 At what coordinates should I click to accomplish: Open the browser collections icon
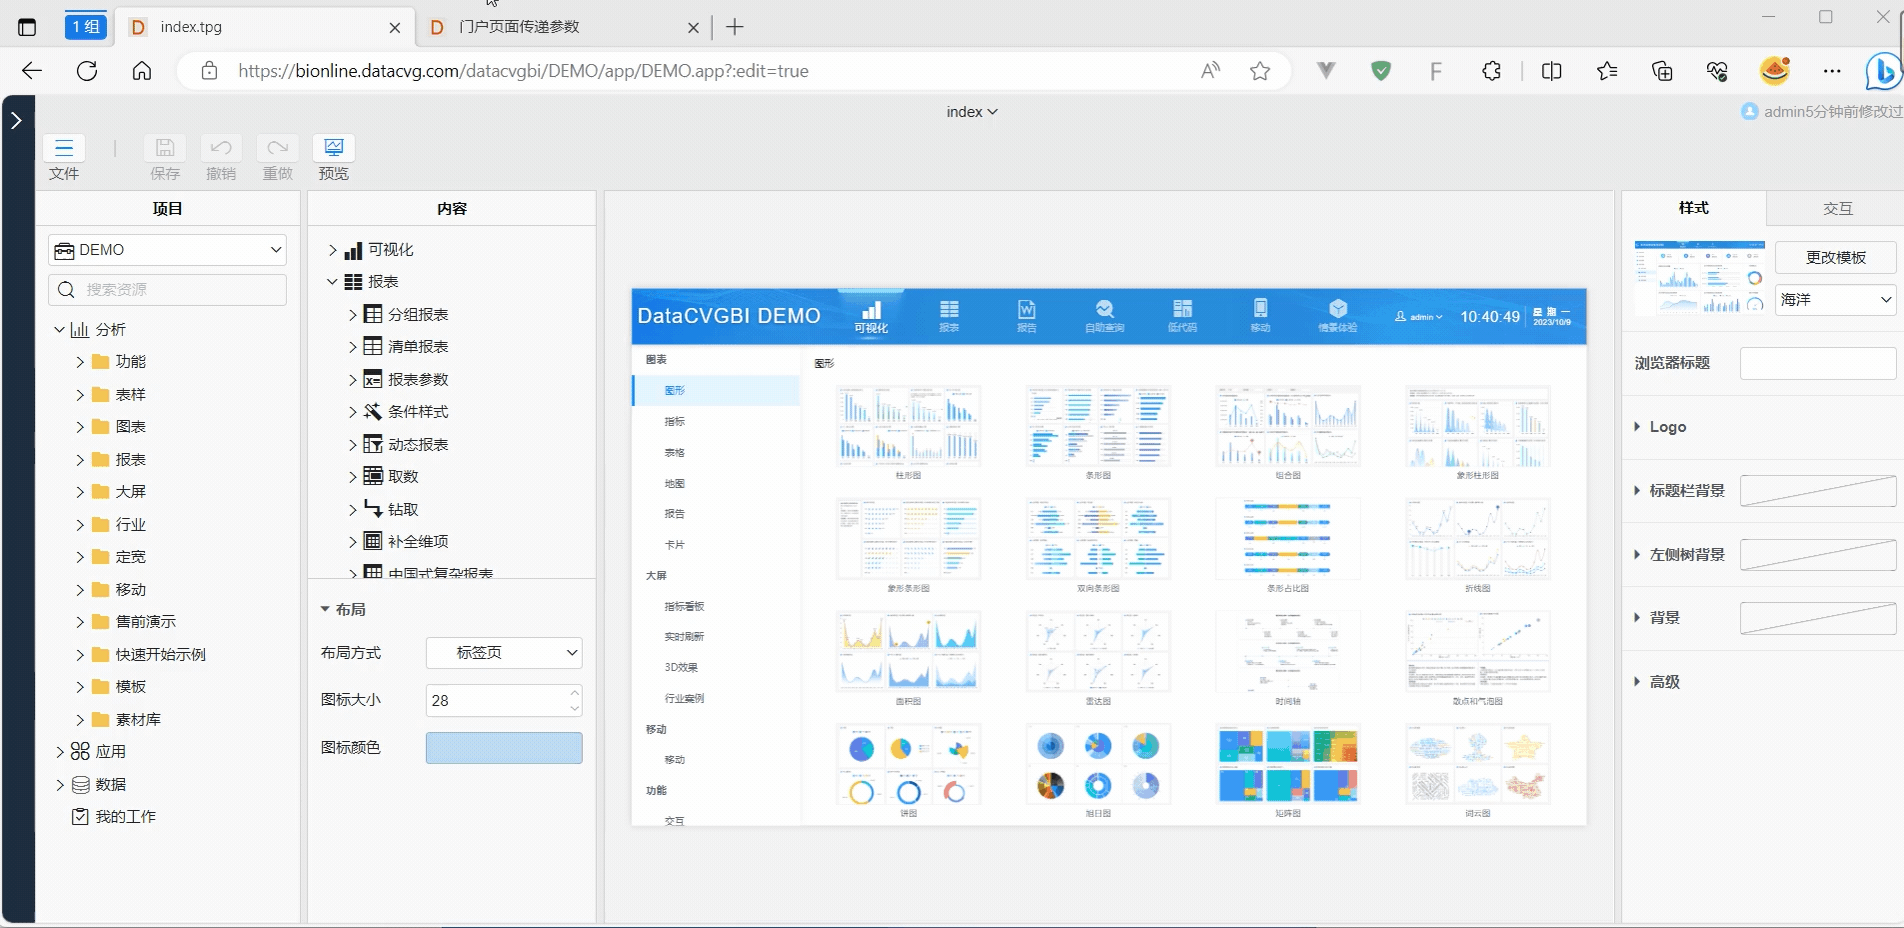tap(1662, 71)
